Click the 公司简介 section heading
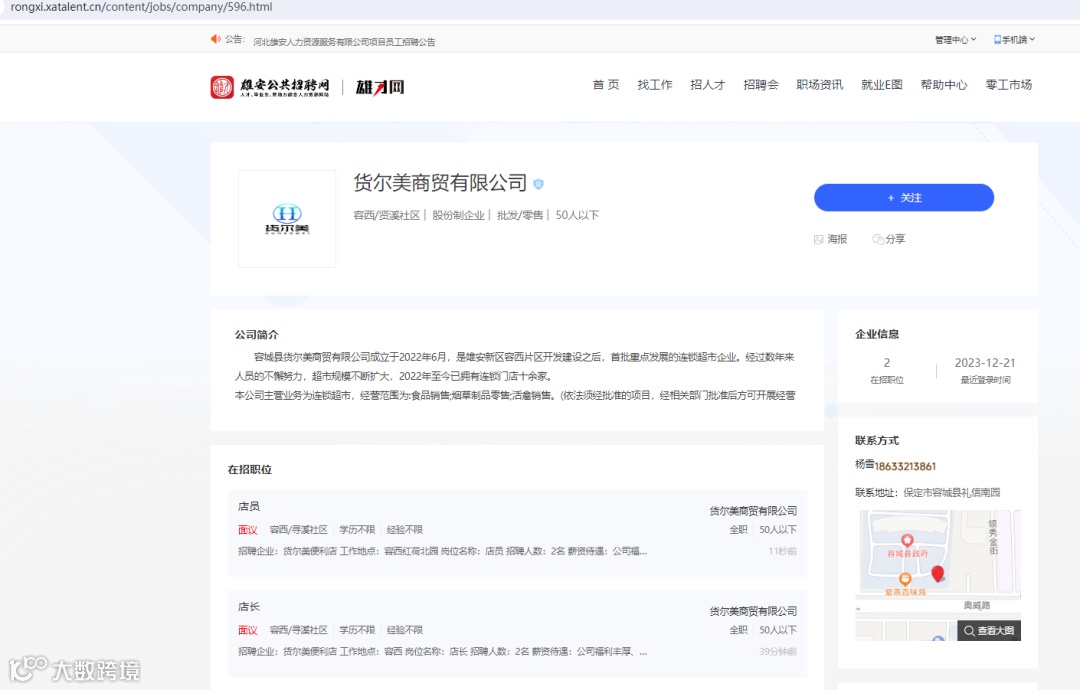The image size is (1080, 690). click(256, 335)
